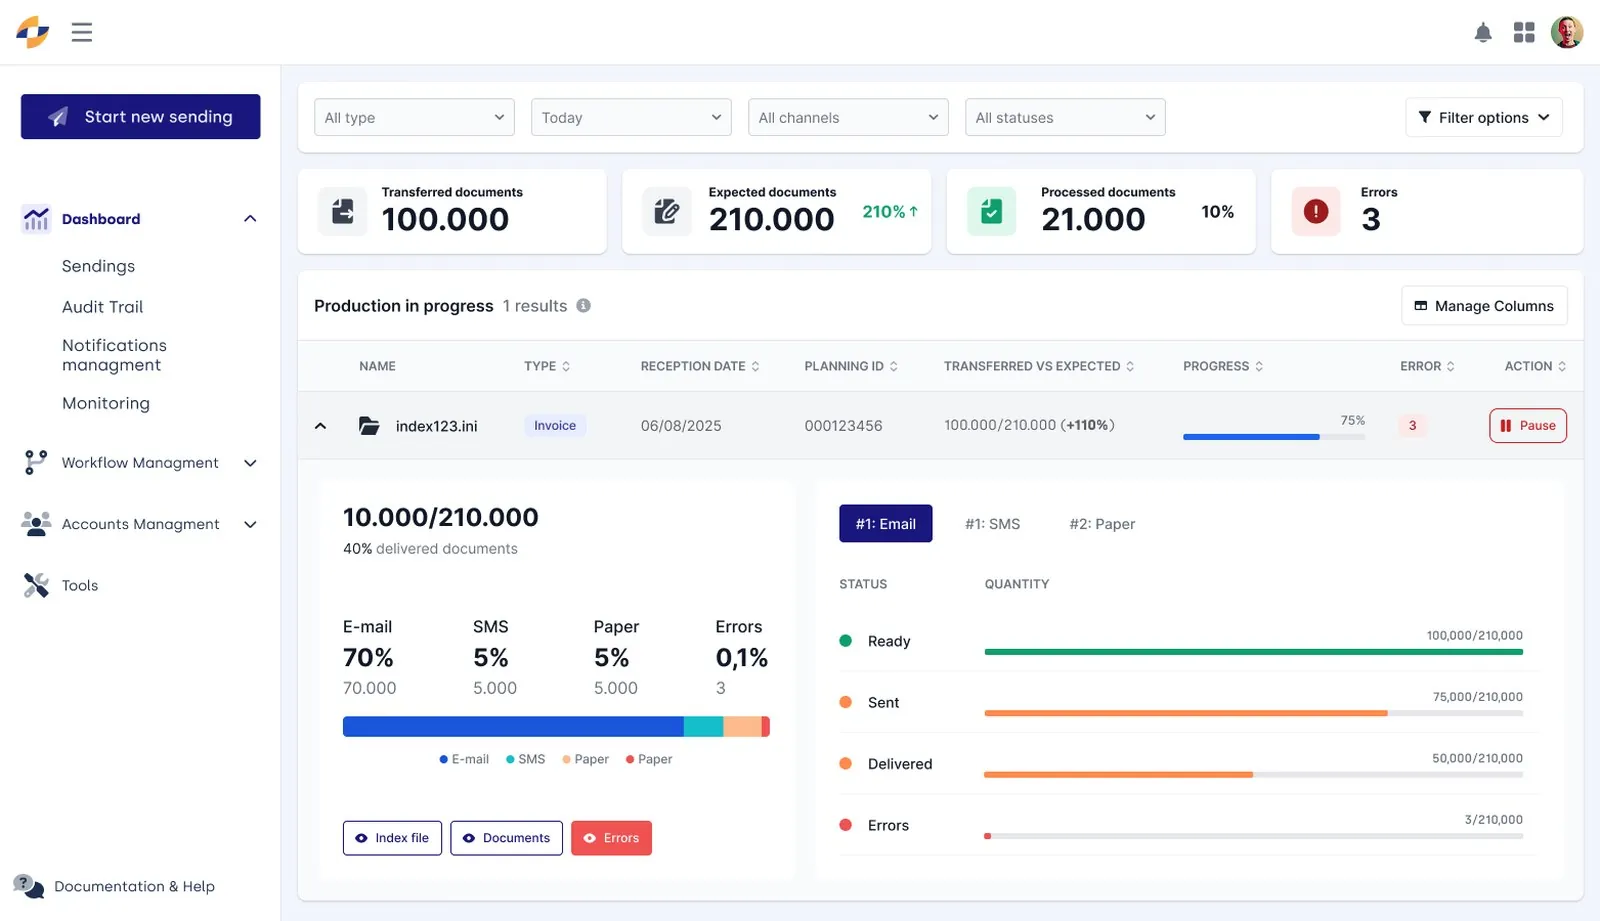
Task: Pause the index123.ini production
Action: point(1528,426)
